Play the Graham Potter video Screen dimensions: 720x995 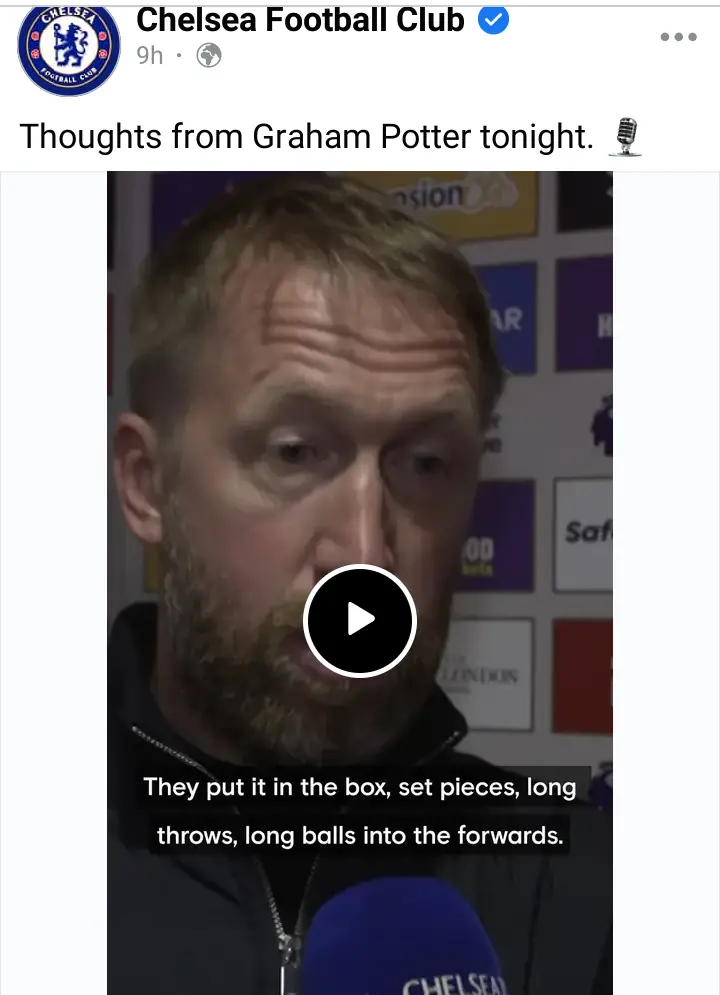(360, 620)
